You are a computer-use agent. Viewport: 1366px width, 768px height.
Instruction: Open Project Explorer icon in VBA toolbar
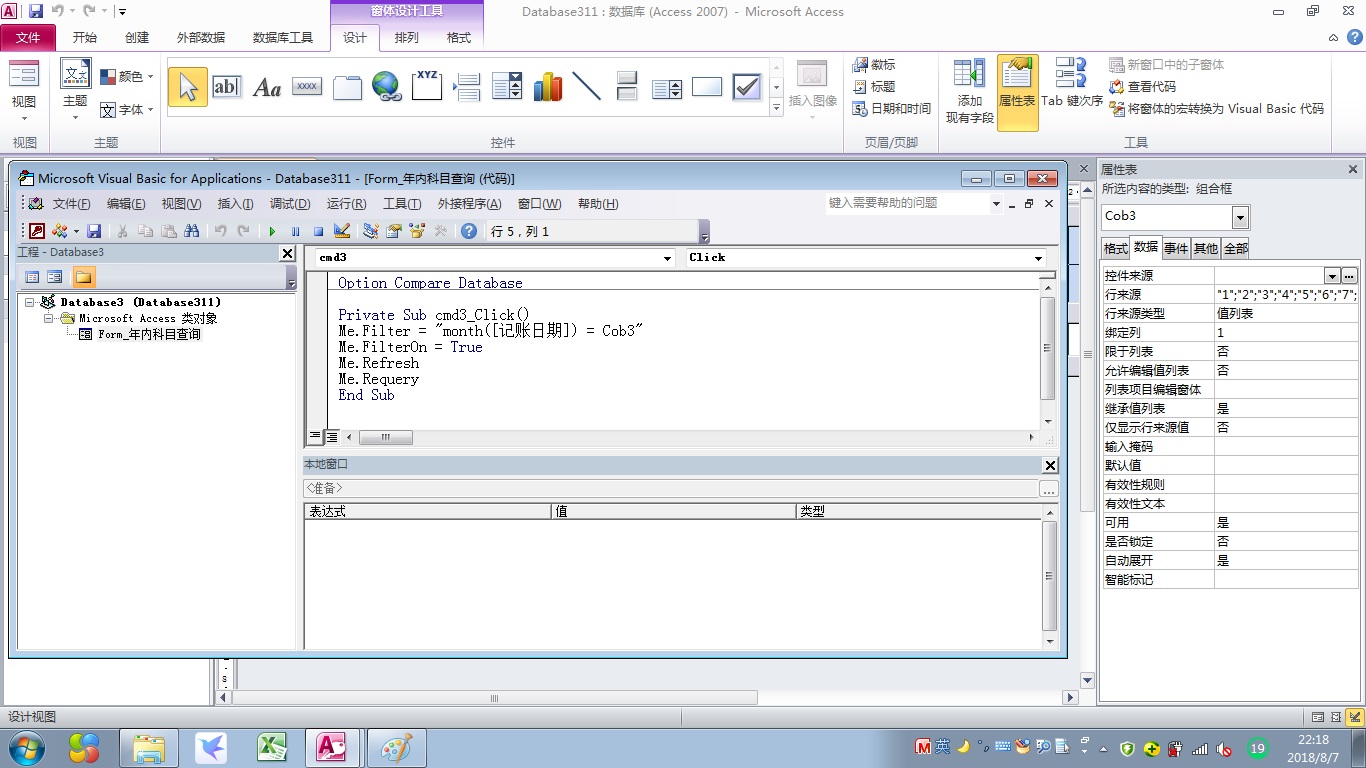(x=370, y=231)
